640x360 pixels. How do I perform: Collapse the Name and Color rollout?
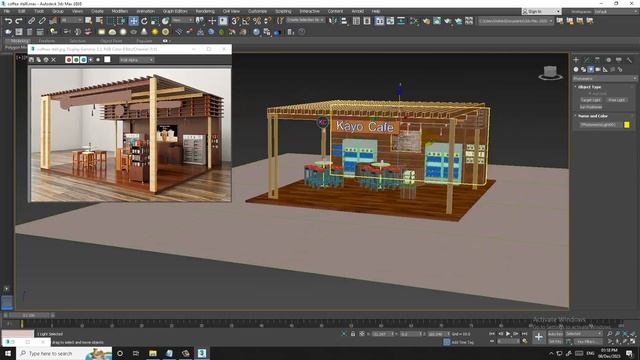coord(592,116)
